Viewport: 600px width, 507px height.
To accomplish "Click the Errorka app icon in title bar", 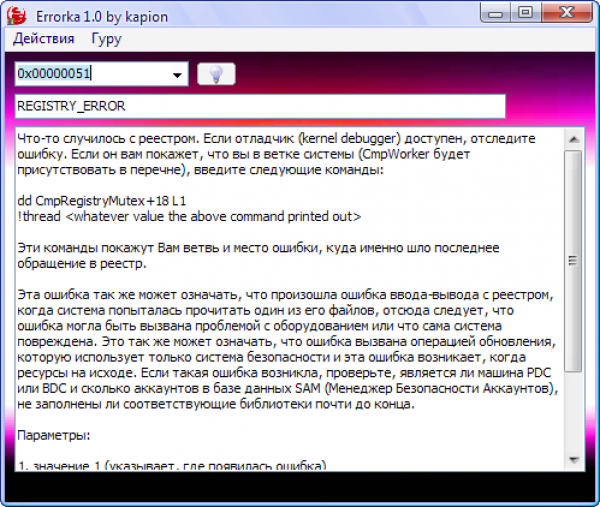I will tap(16, 16).
